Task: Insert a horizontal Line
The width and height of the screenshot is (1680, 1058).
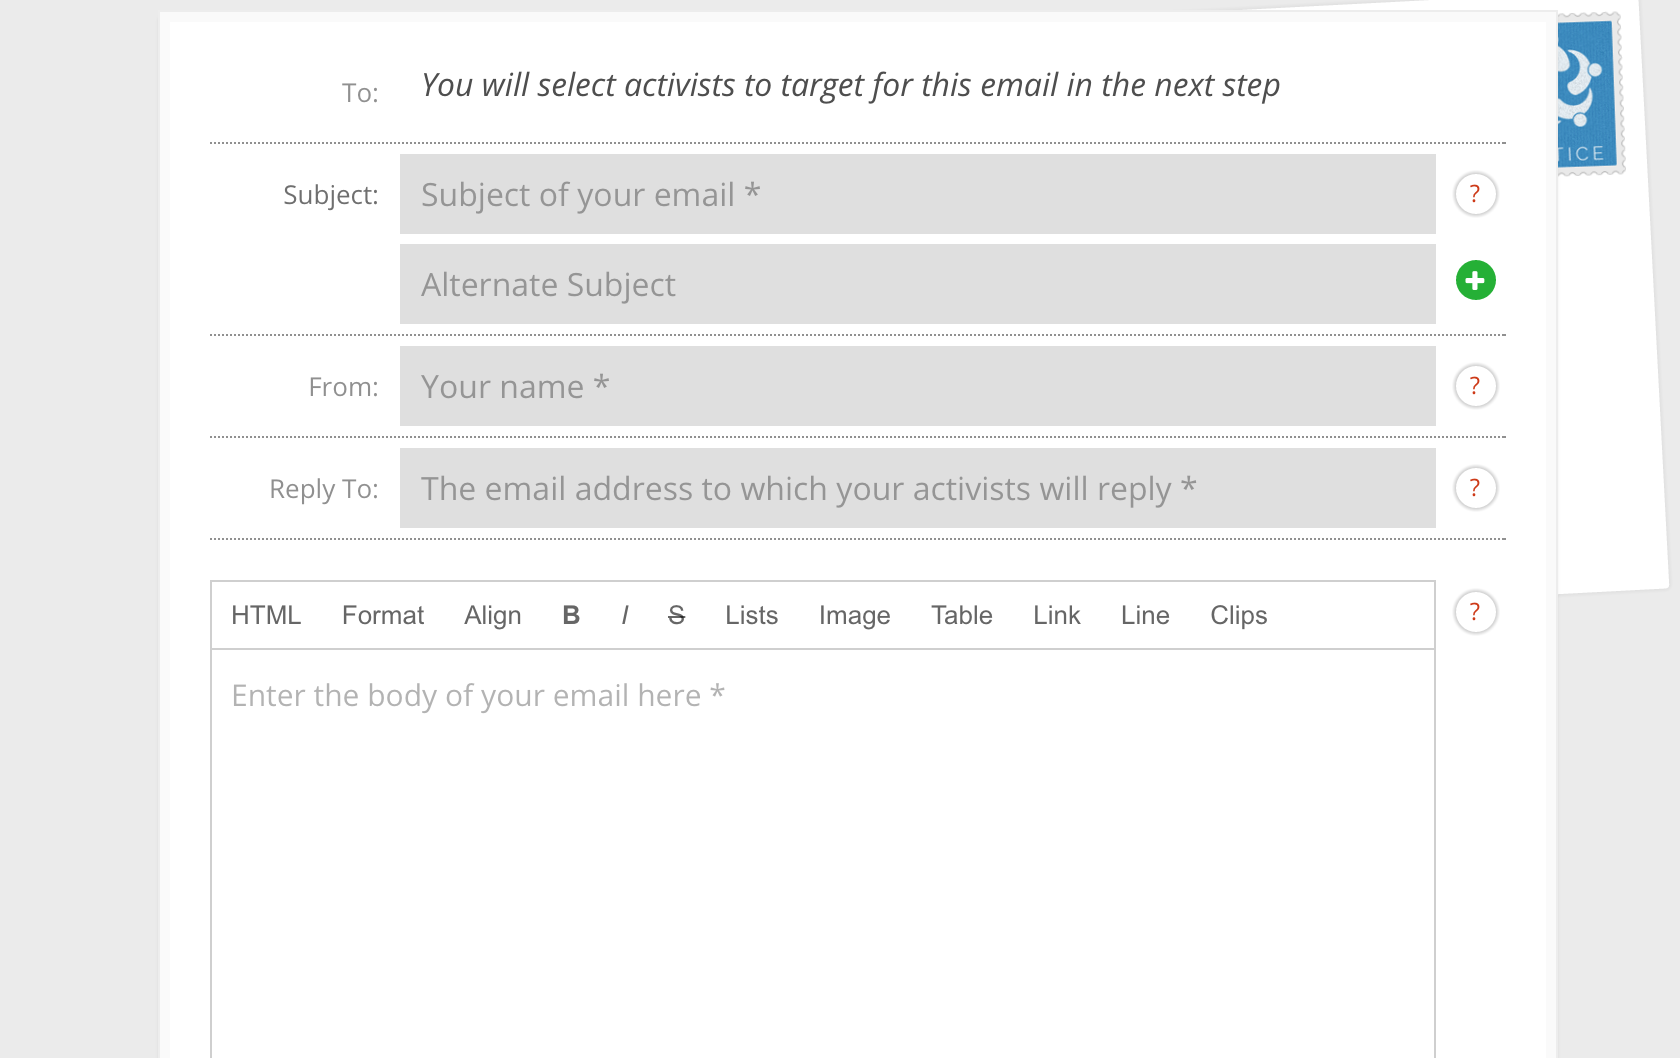Action: tap(1145, 615)
